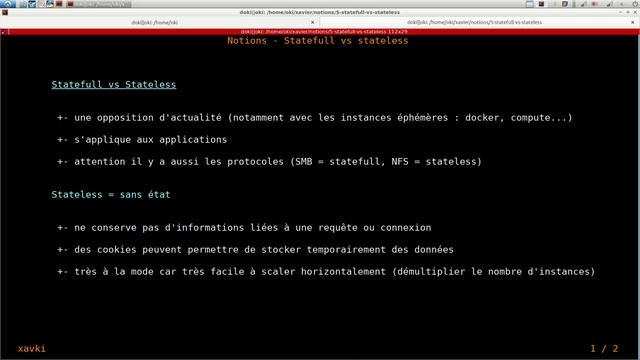
Task: Close the /home/oki terminal tab
Action: 313,22
